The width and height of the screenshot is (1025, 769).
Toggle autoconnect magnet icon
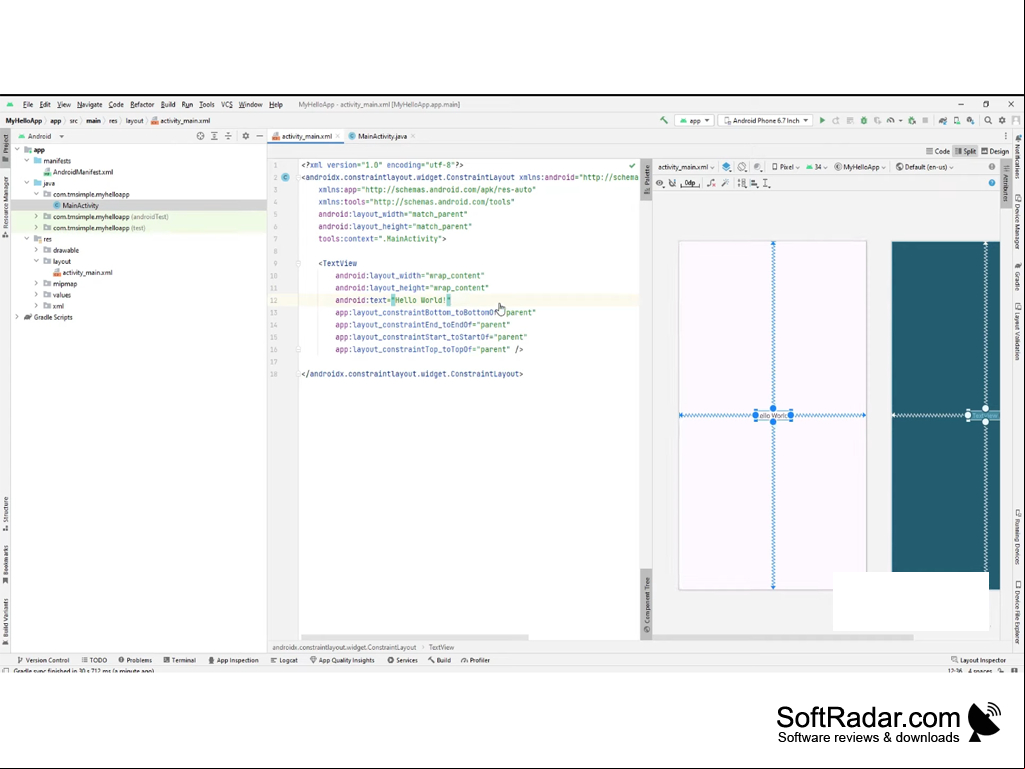(x=672, y=183)
